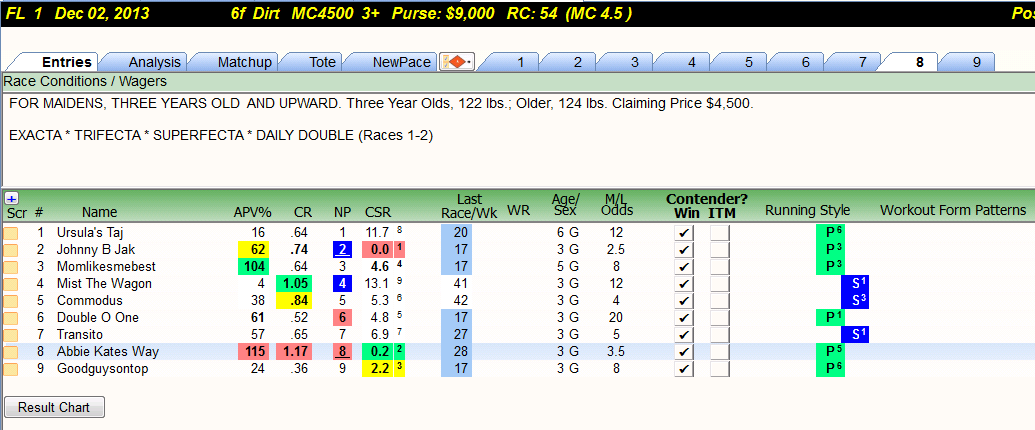Click the red diamond icon tab

[x=457, y=62]
